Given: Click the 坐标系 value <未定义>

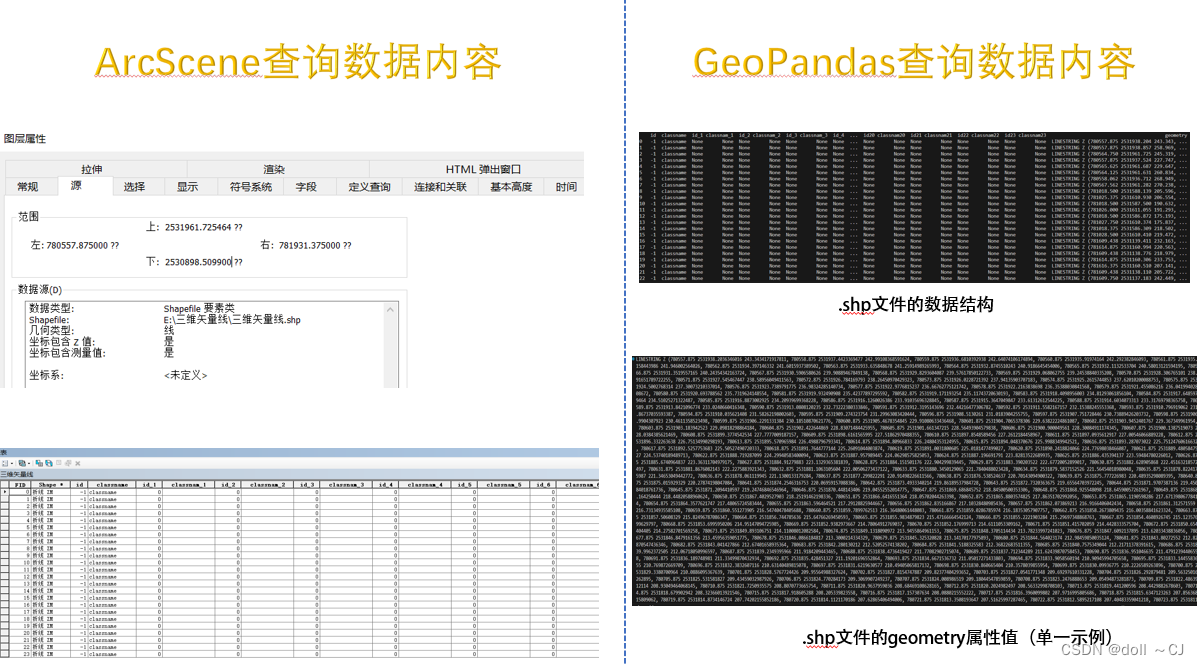Looking at the screenshot, I should 185,375.
